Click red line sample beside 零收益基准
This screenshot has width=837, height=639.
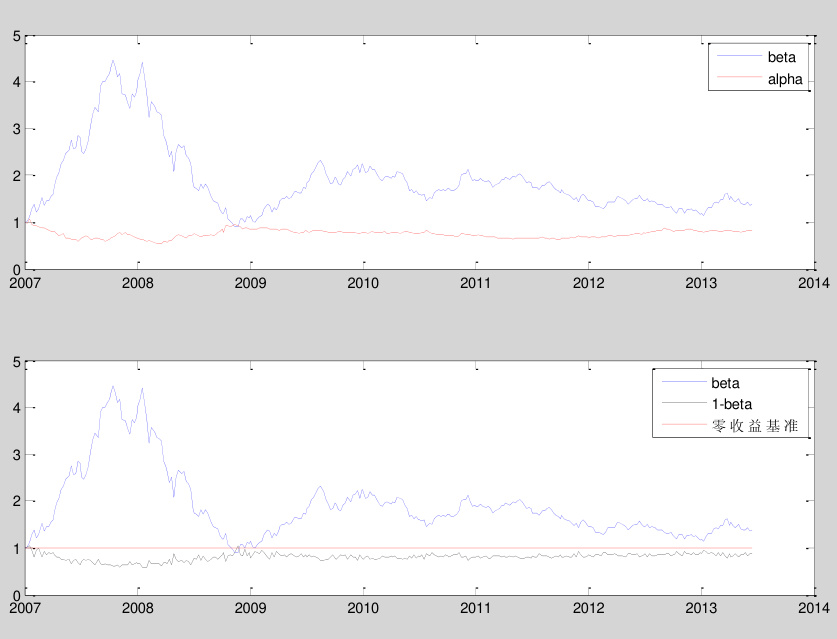coord(681,426)
